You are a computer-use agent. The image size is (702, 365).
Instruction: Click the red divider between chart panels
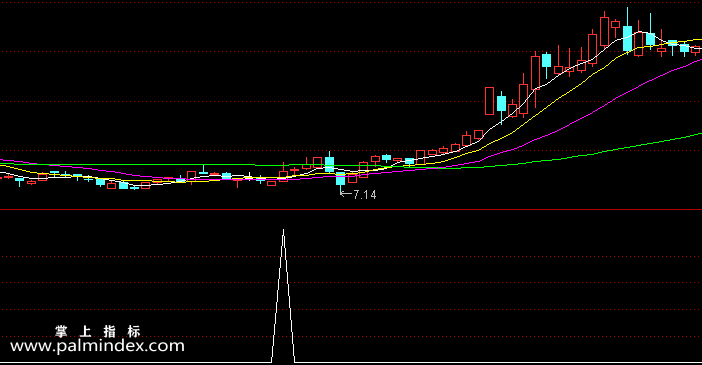pyautogui.click(x=351, y=210)
